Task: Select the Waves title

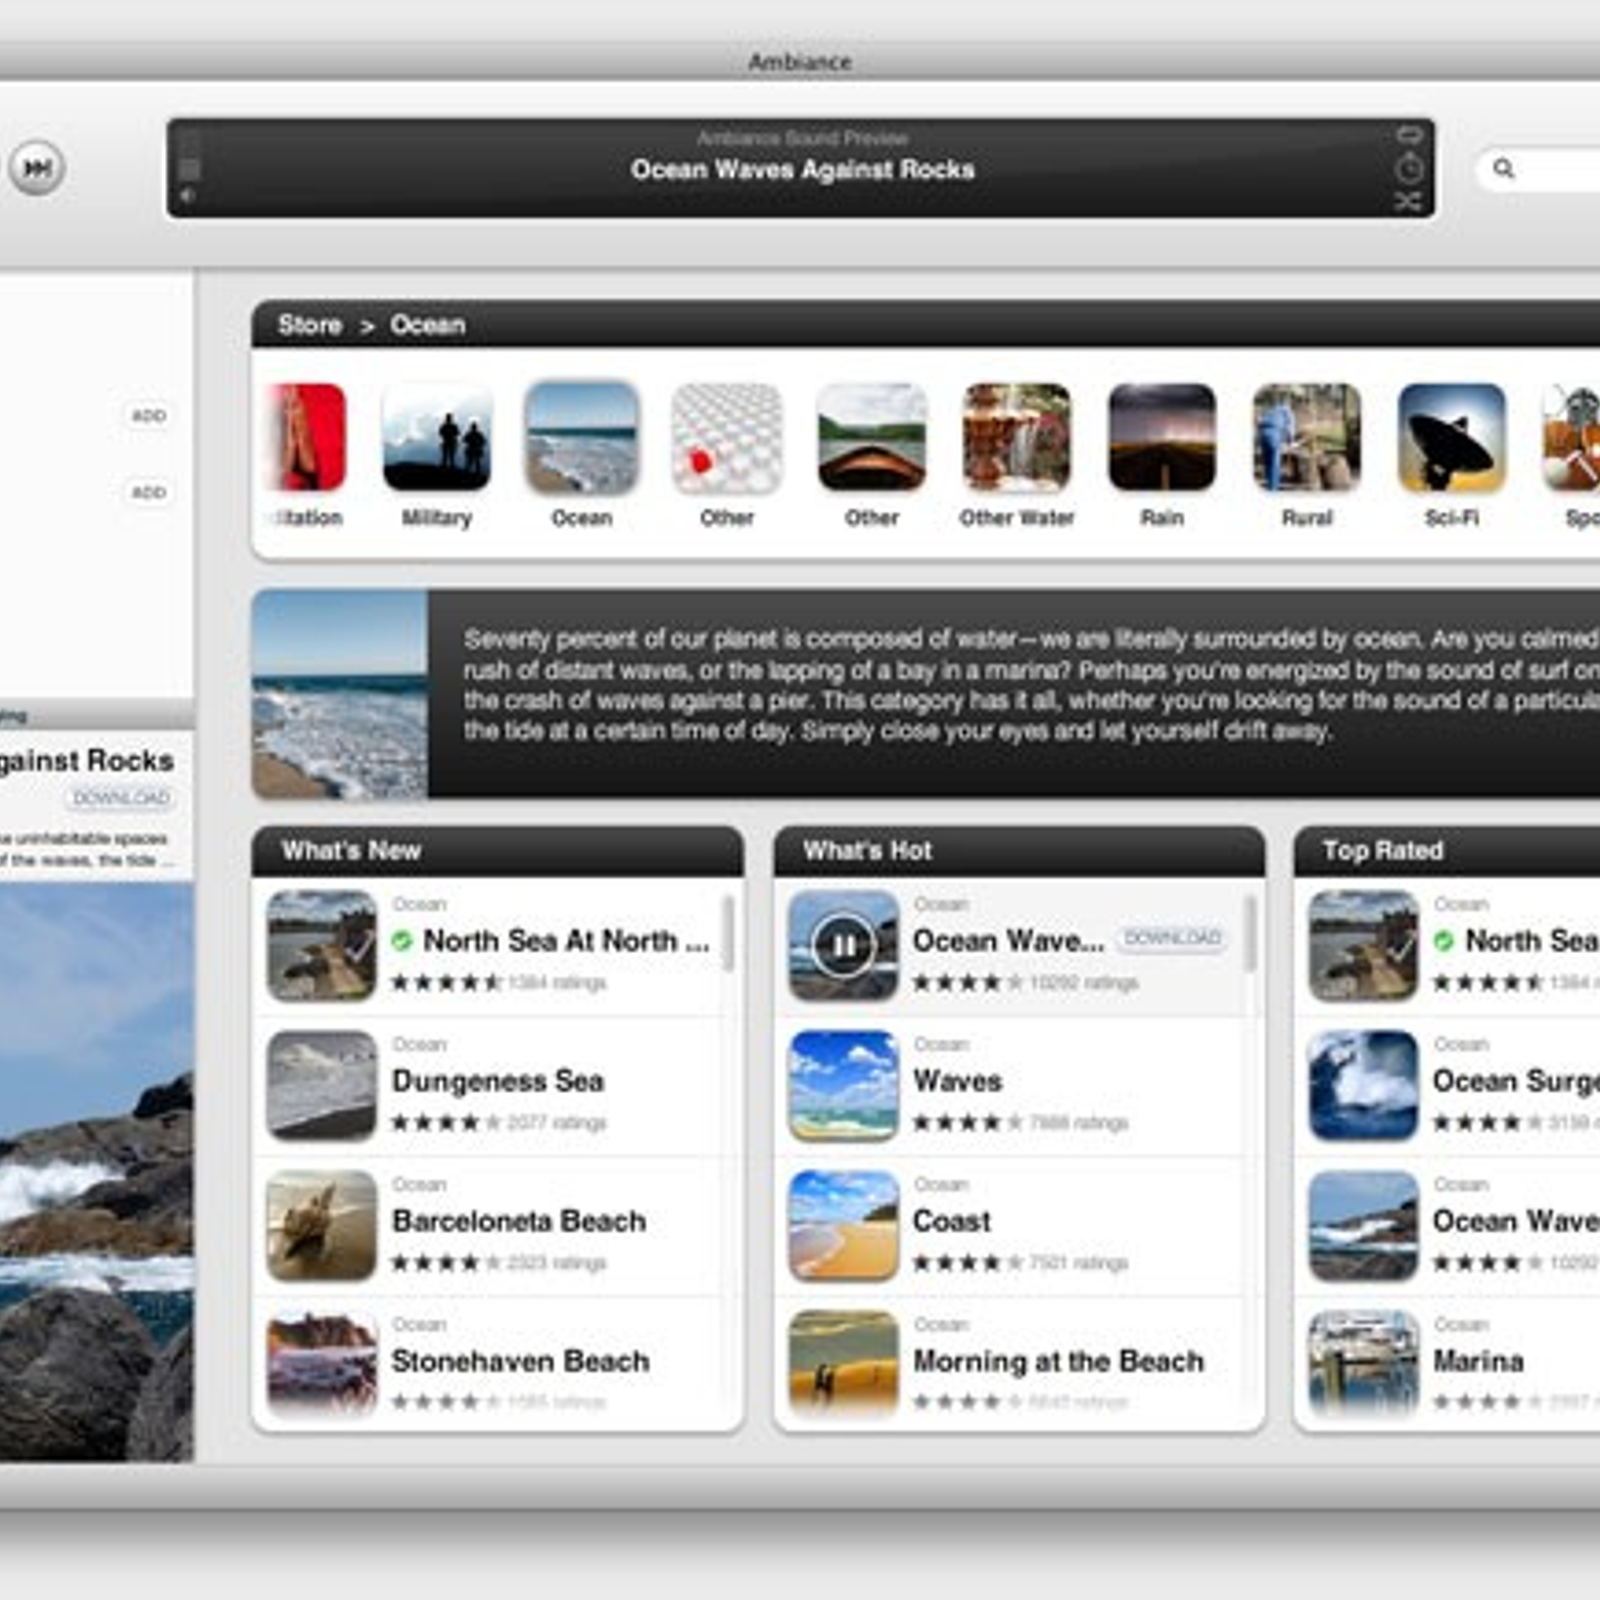Action: tap(958, 1081)
